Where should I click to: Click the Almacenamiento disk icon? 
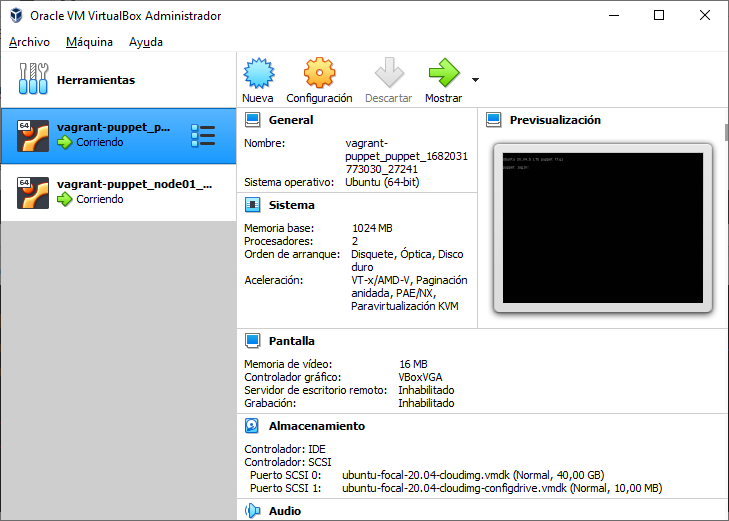(x=252, y=426)
